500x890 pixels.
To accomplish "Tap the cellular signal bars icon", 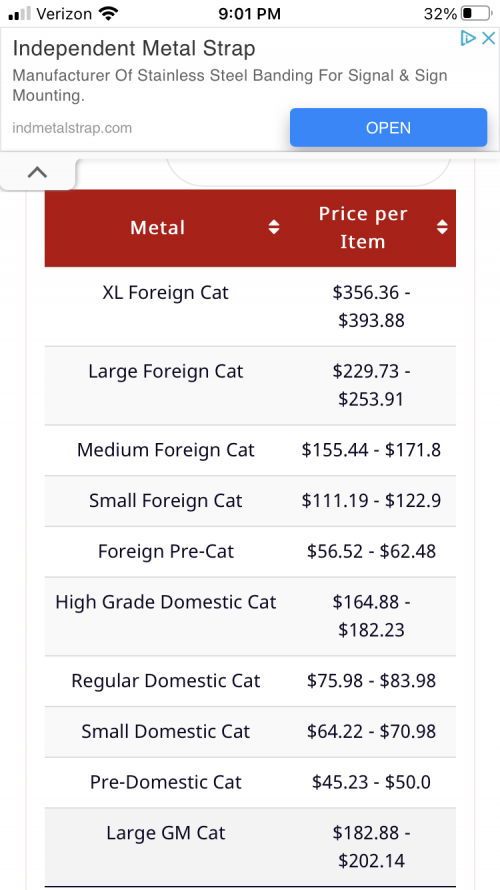I will (20, 14).
